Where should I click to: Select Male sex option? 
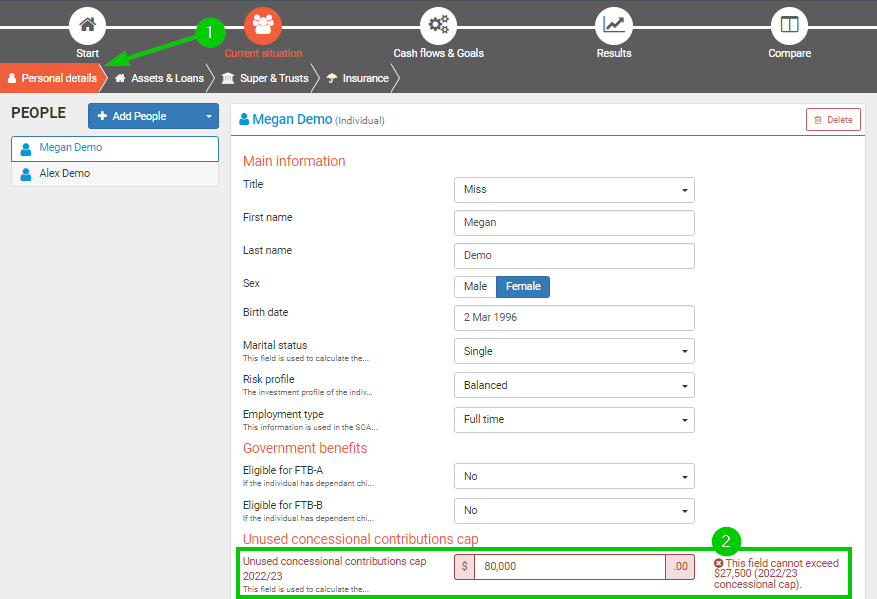475,287
